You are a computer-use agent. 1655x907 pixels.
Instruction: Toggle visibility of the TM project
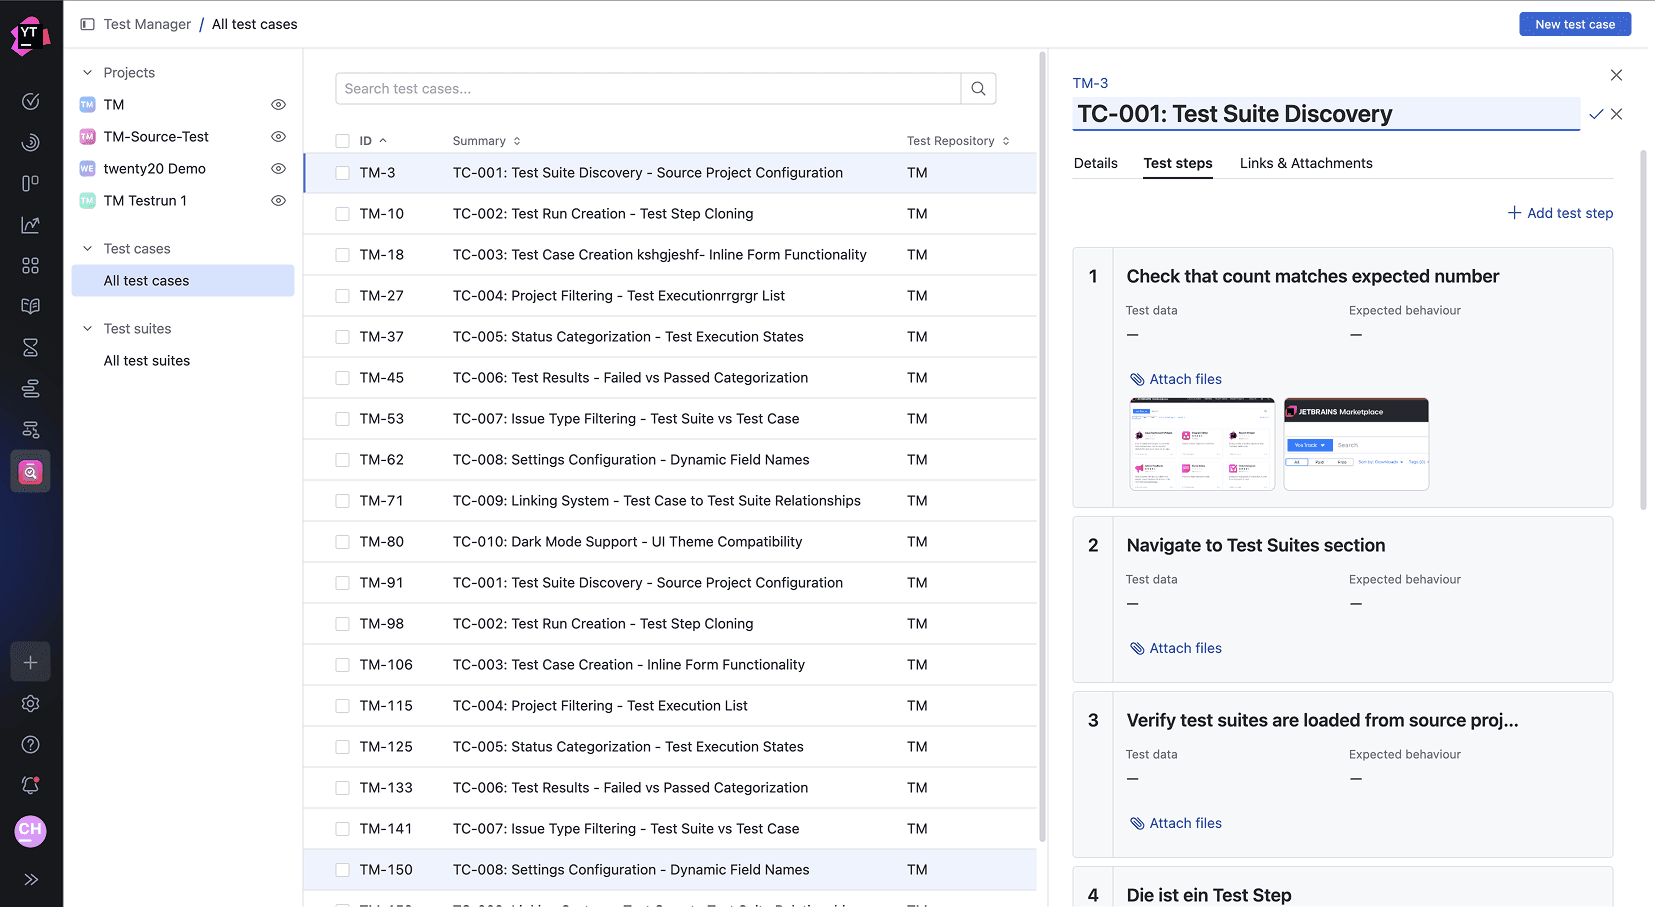coord(278,104)
